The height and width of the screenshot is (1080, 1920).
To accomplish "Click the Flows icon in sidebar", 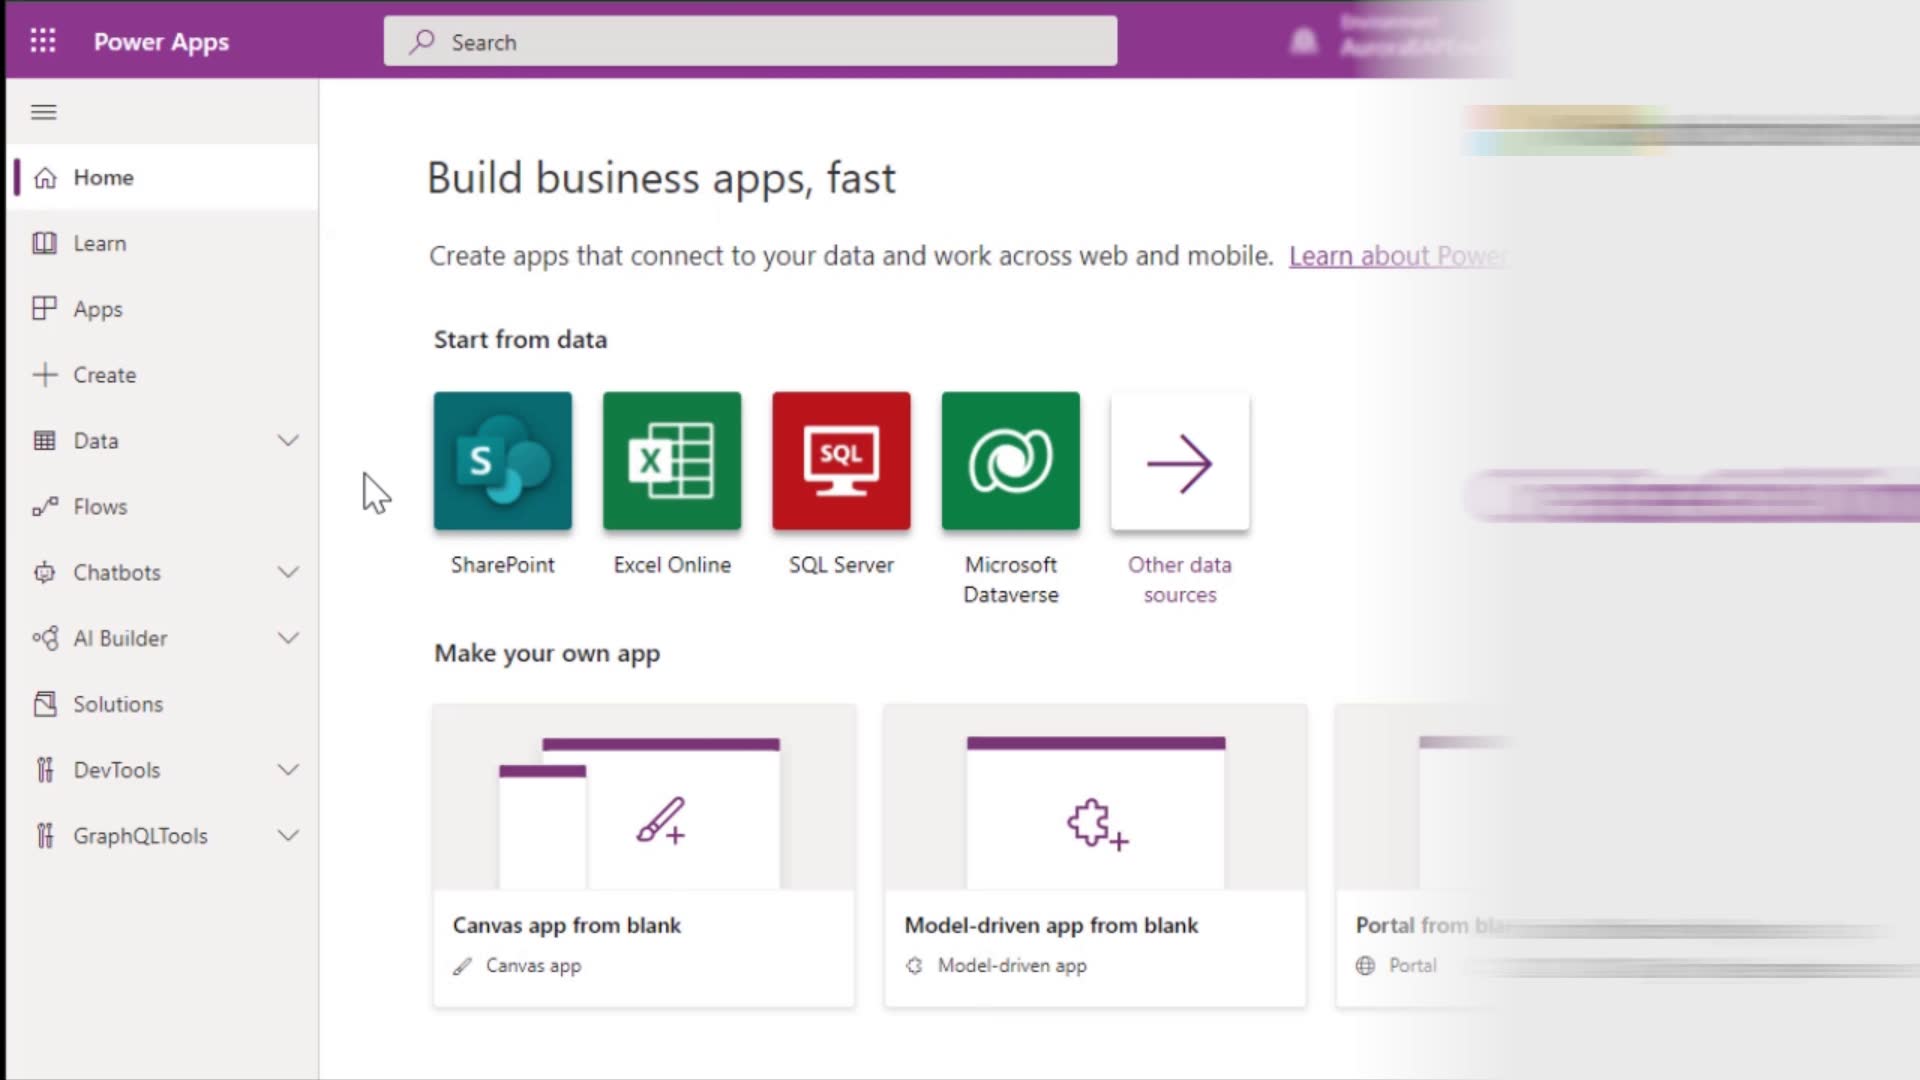I will pyautogui.click(x=45, y=507).
